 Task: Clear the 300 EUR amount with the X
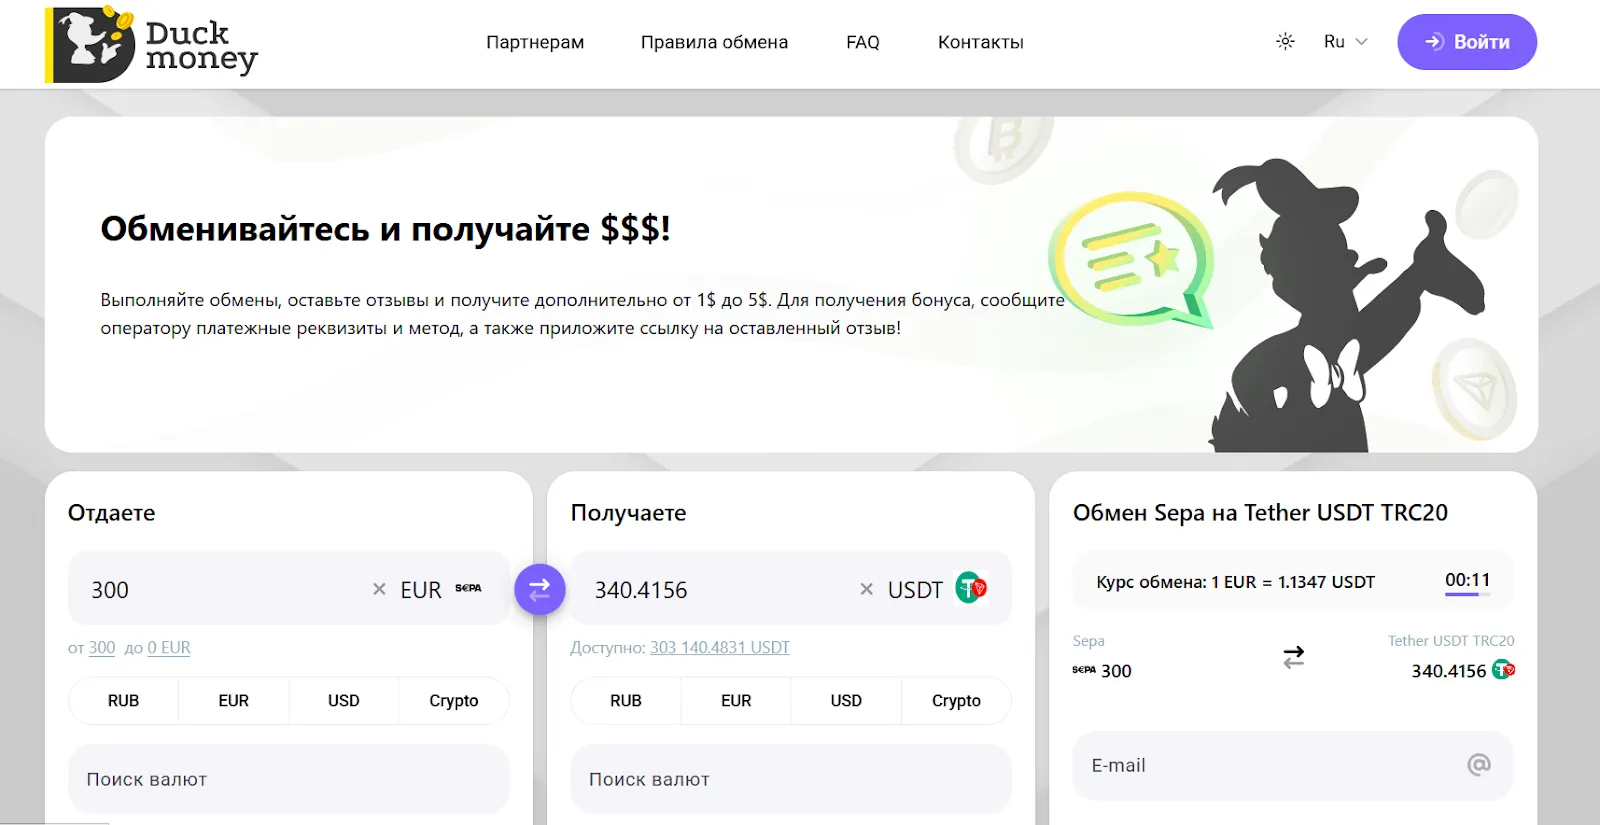(379, 589)
